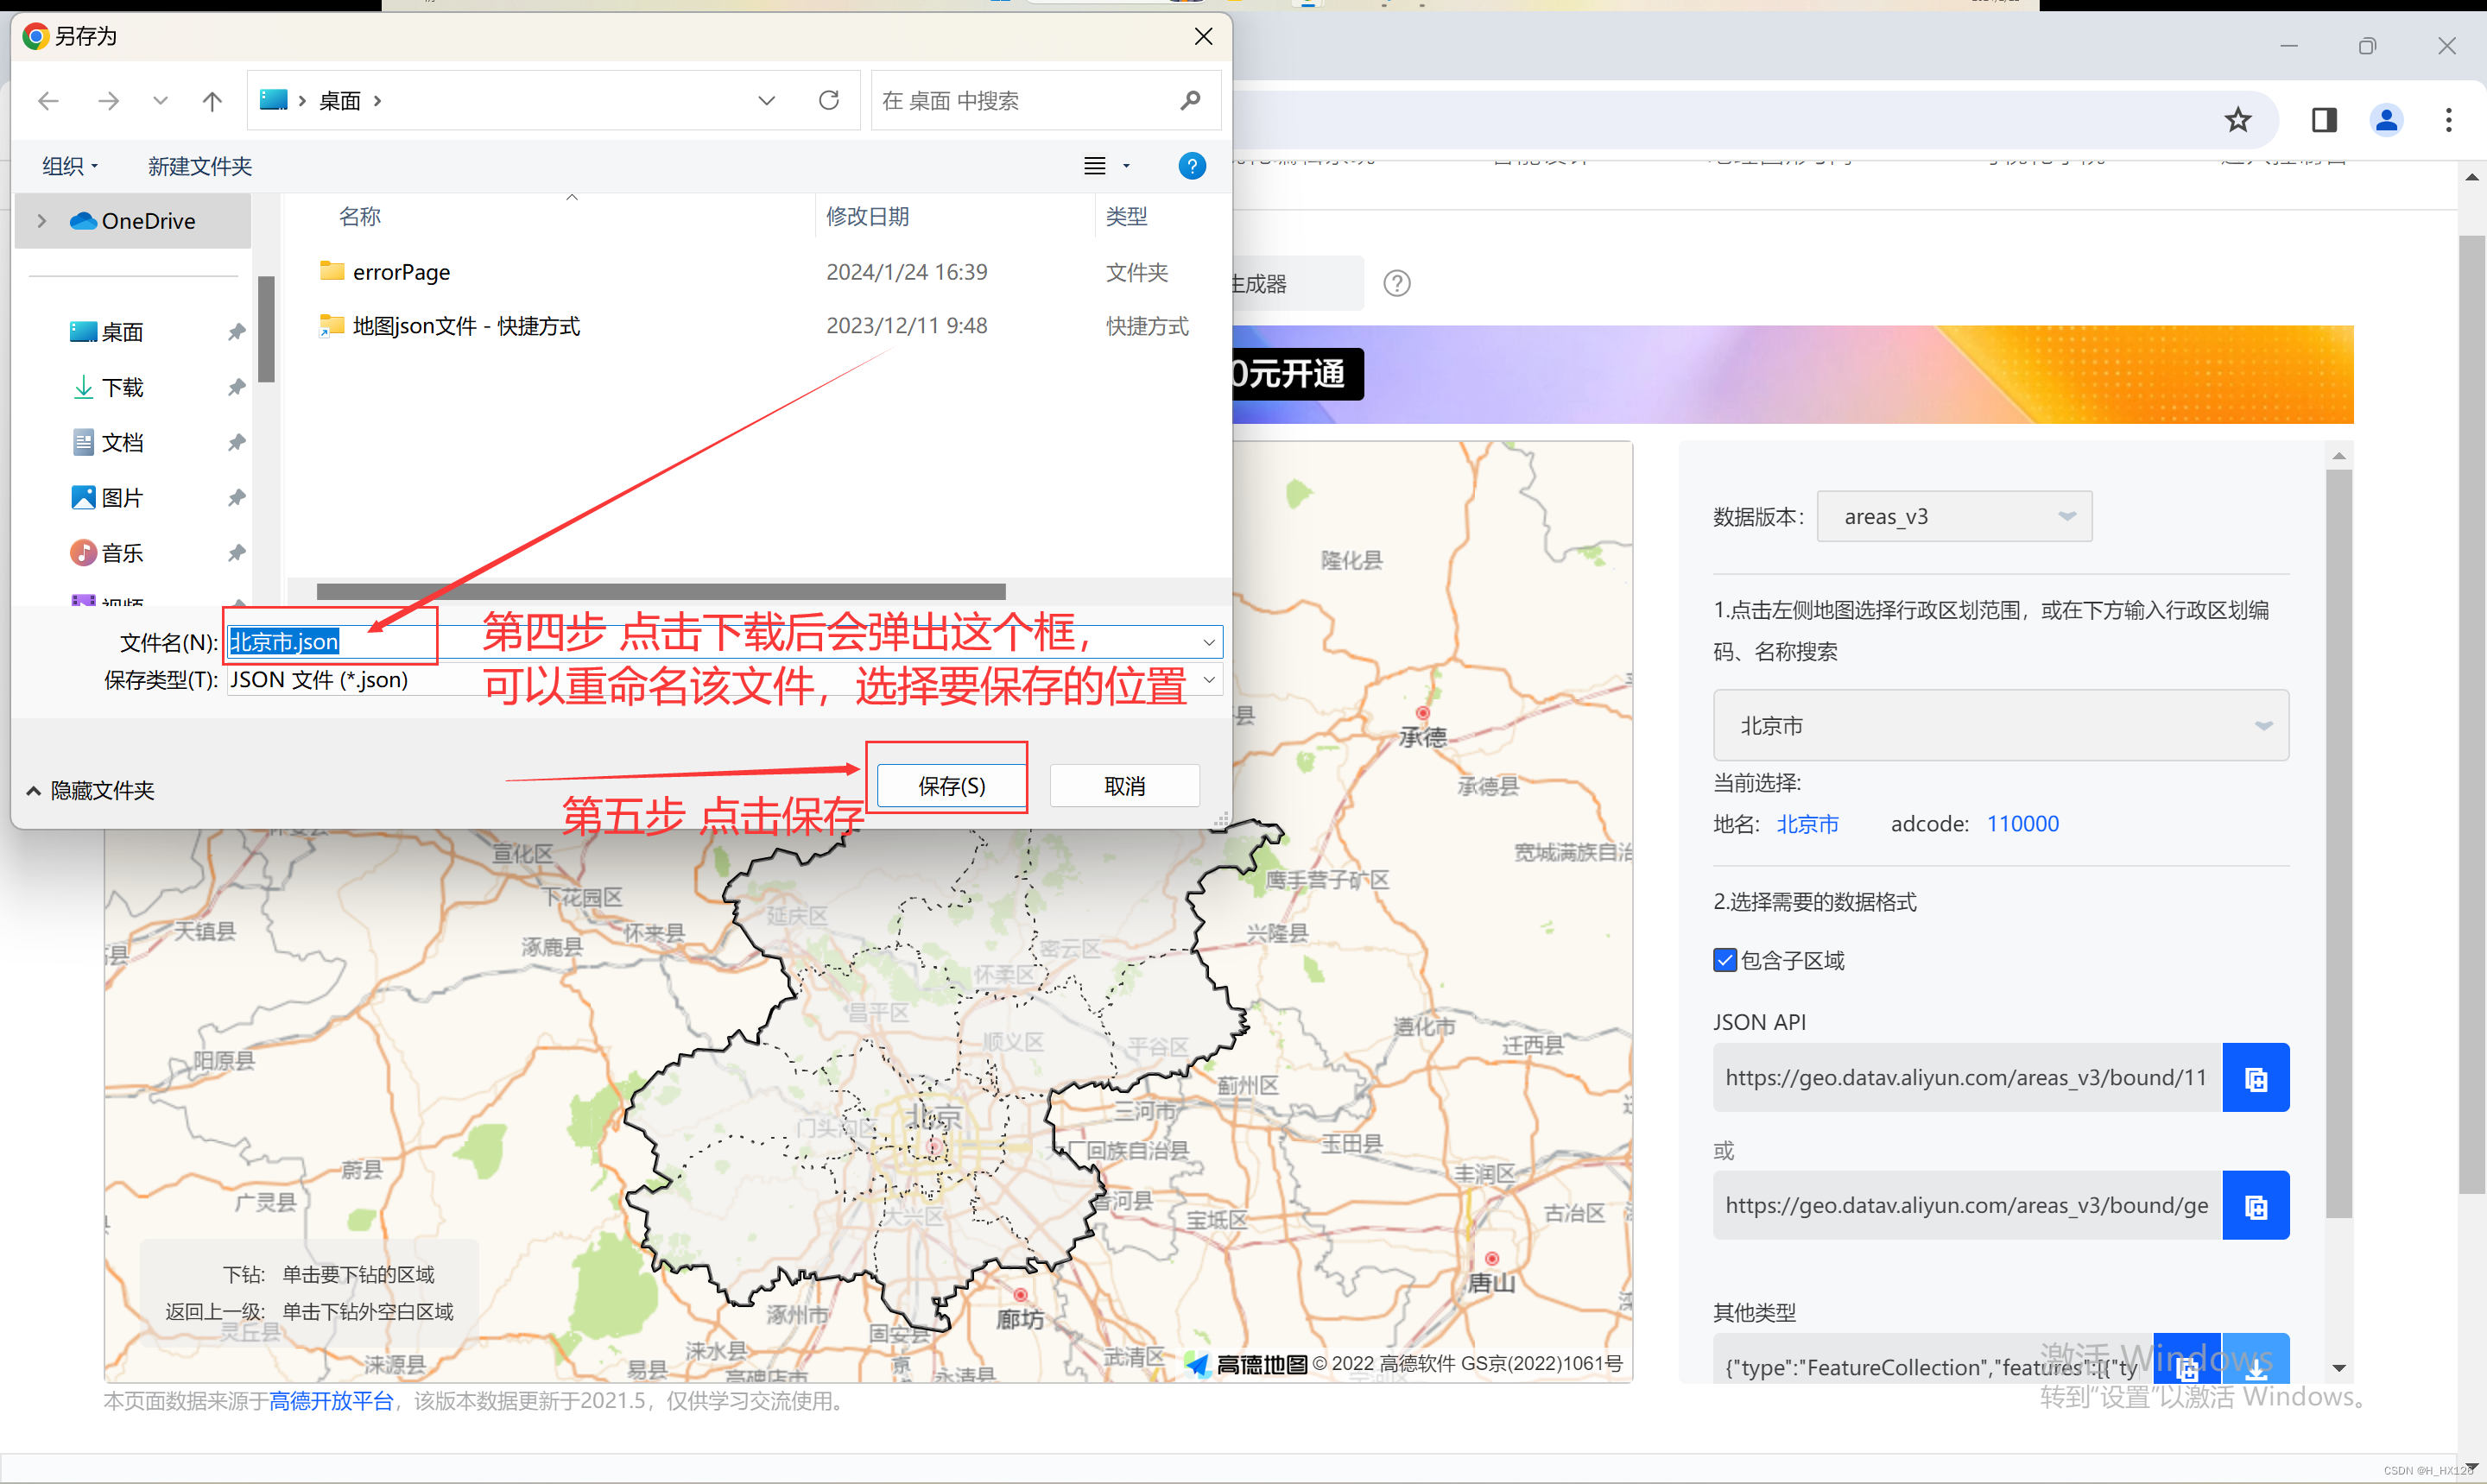Screen dimensions: 2487x1484
Task: Click the up-directory arrow icon
Action: [212, 101]
